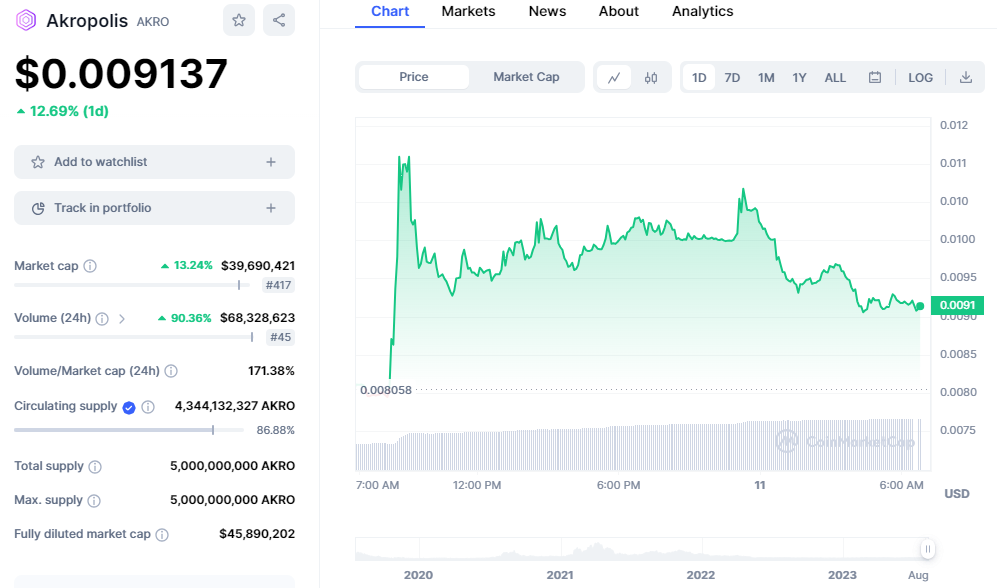Open the calendar date range picker
997x588 pixels.
(x=875, y=78)
